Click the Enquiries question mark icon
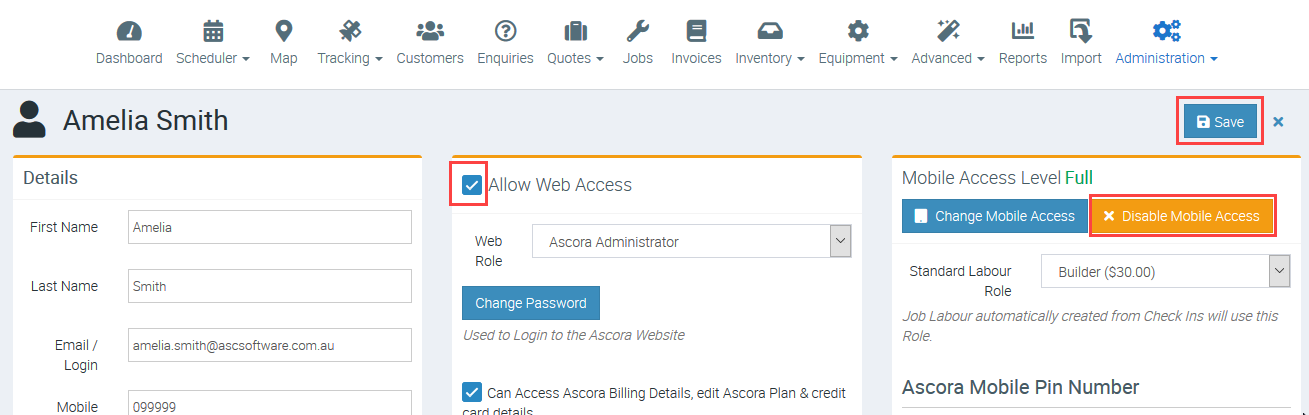 (505, 31)
